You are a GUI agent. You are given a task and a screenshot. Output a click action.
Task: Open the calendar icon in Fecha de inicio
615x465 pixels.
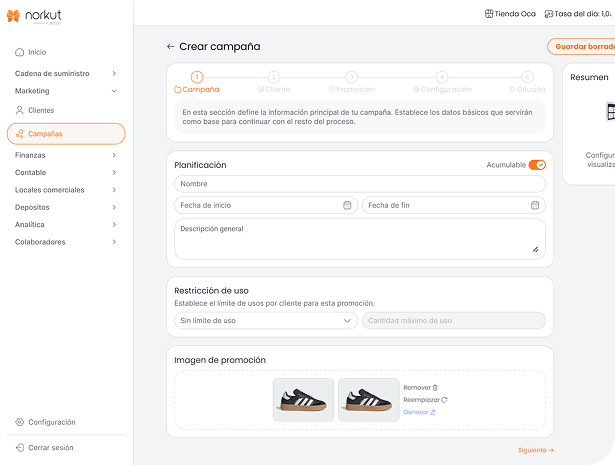[347, 205]
